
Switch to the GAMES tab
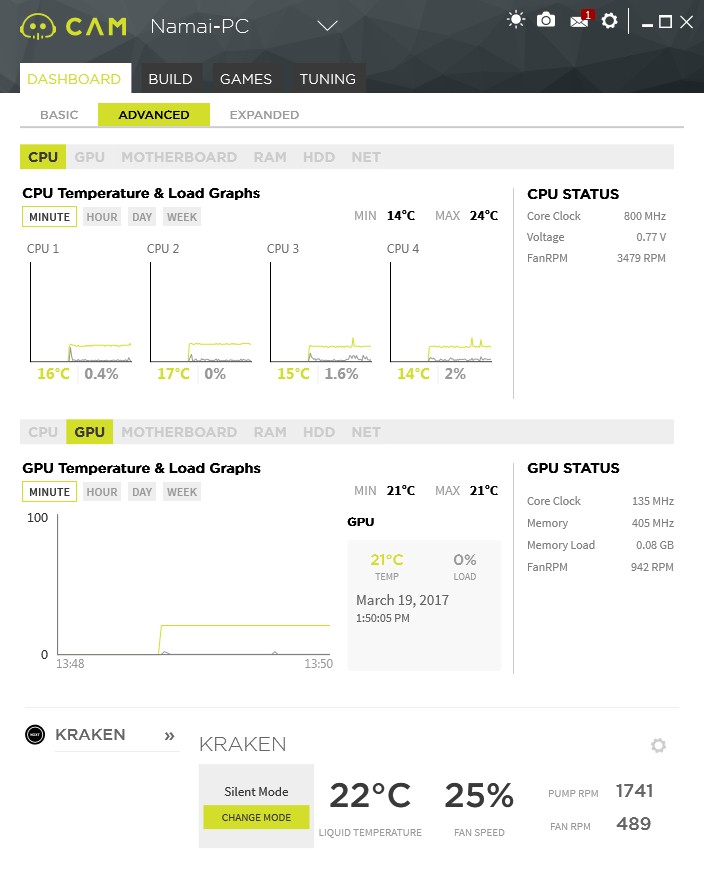245,79
